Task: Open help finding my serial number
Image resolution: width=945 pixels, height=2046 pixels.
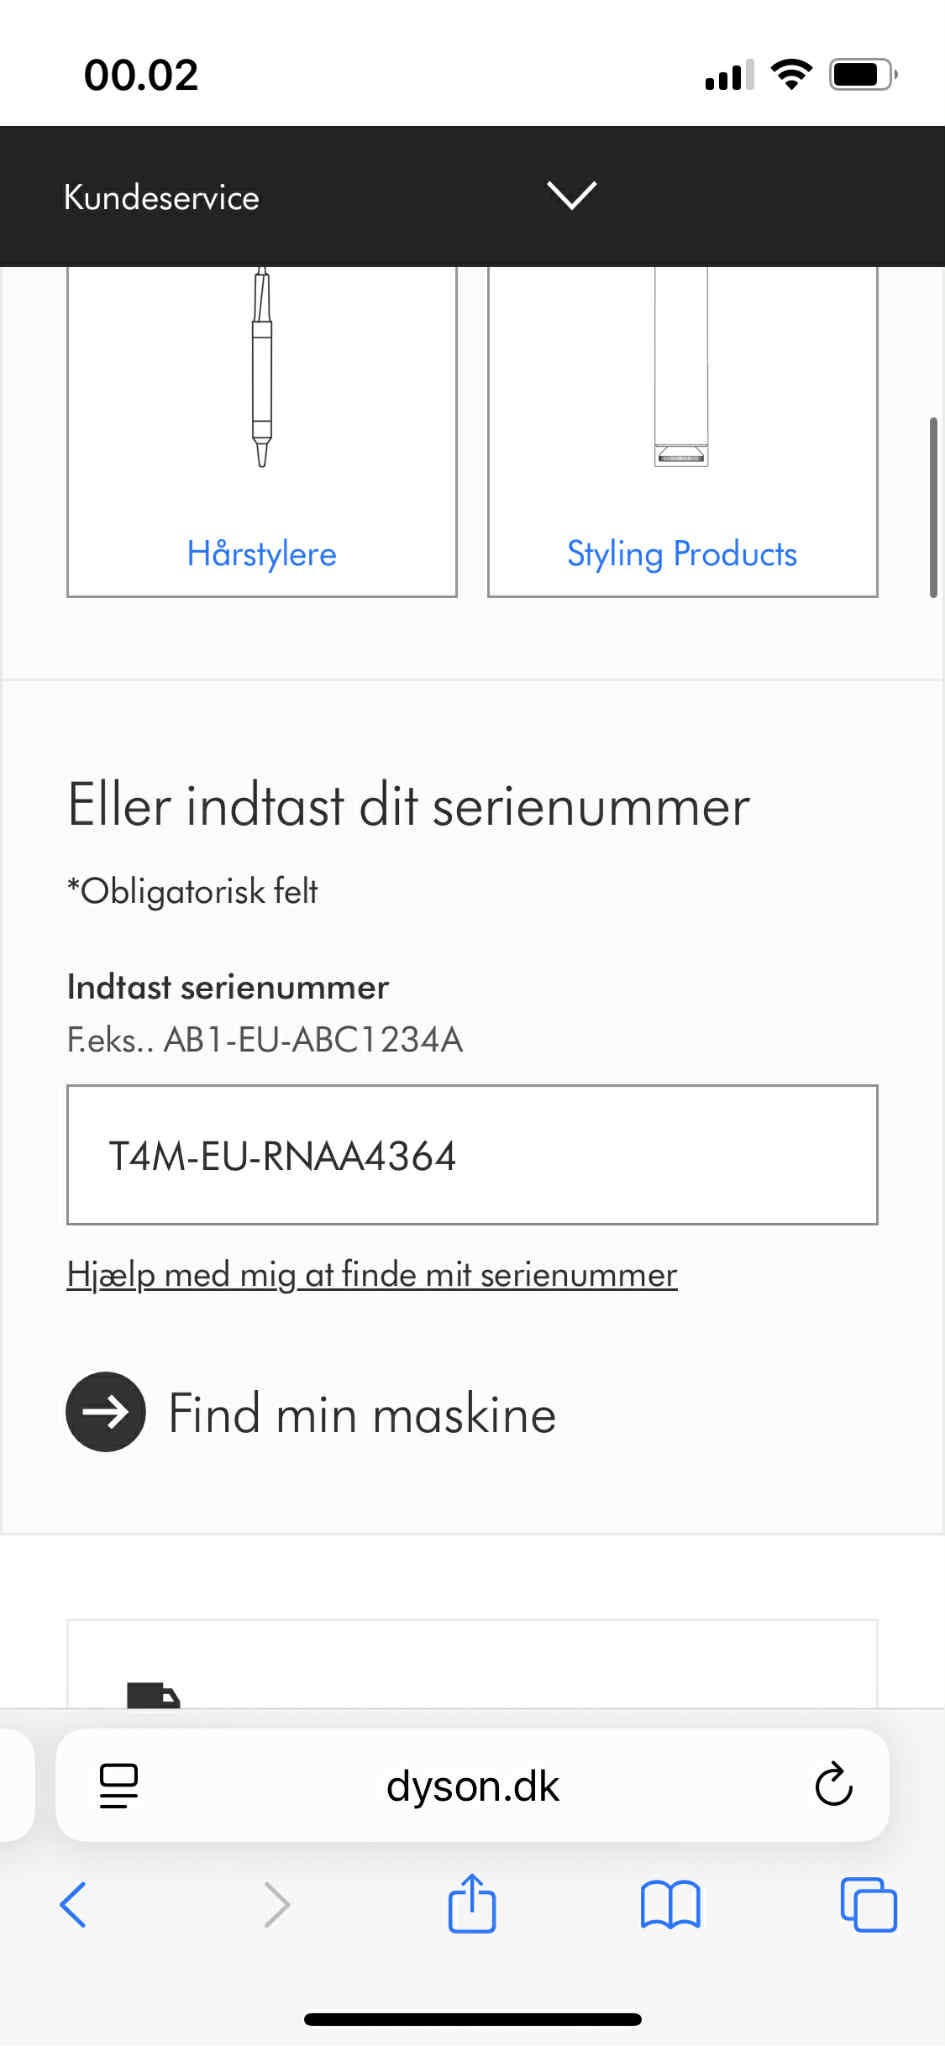Action: tap(372, 1275)
